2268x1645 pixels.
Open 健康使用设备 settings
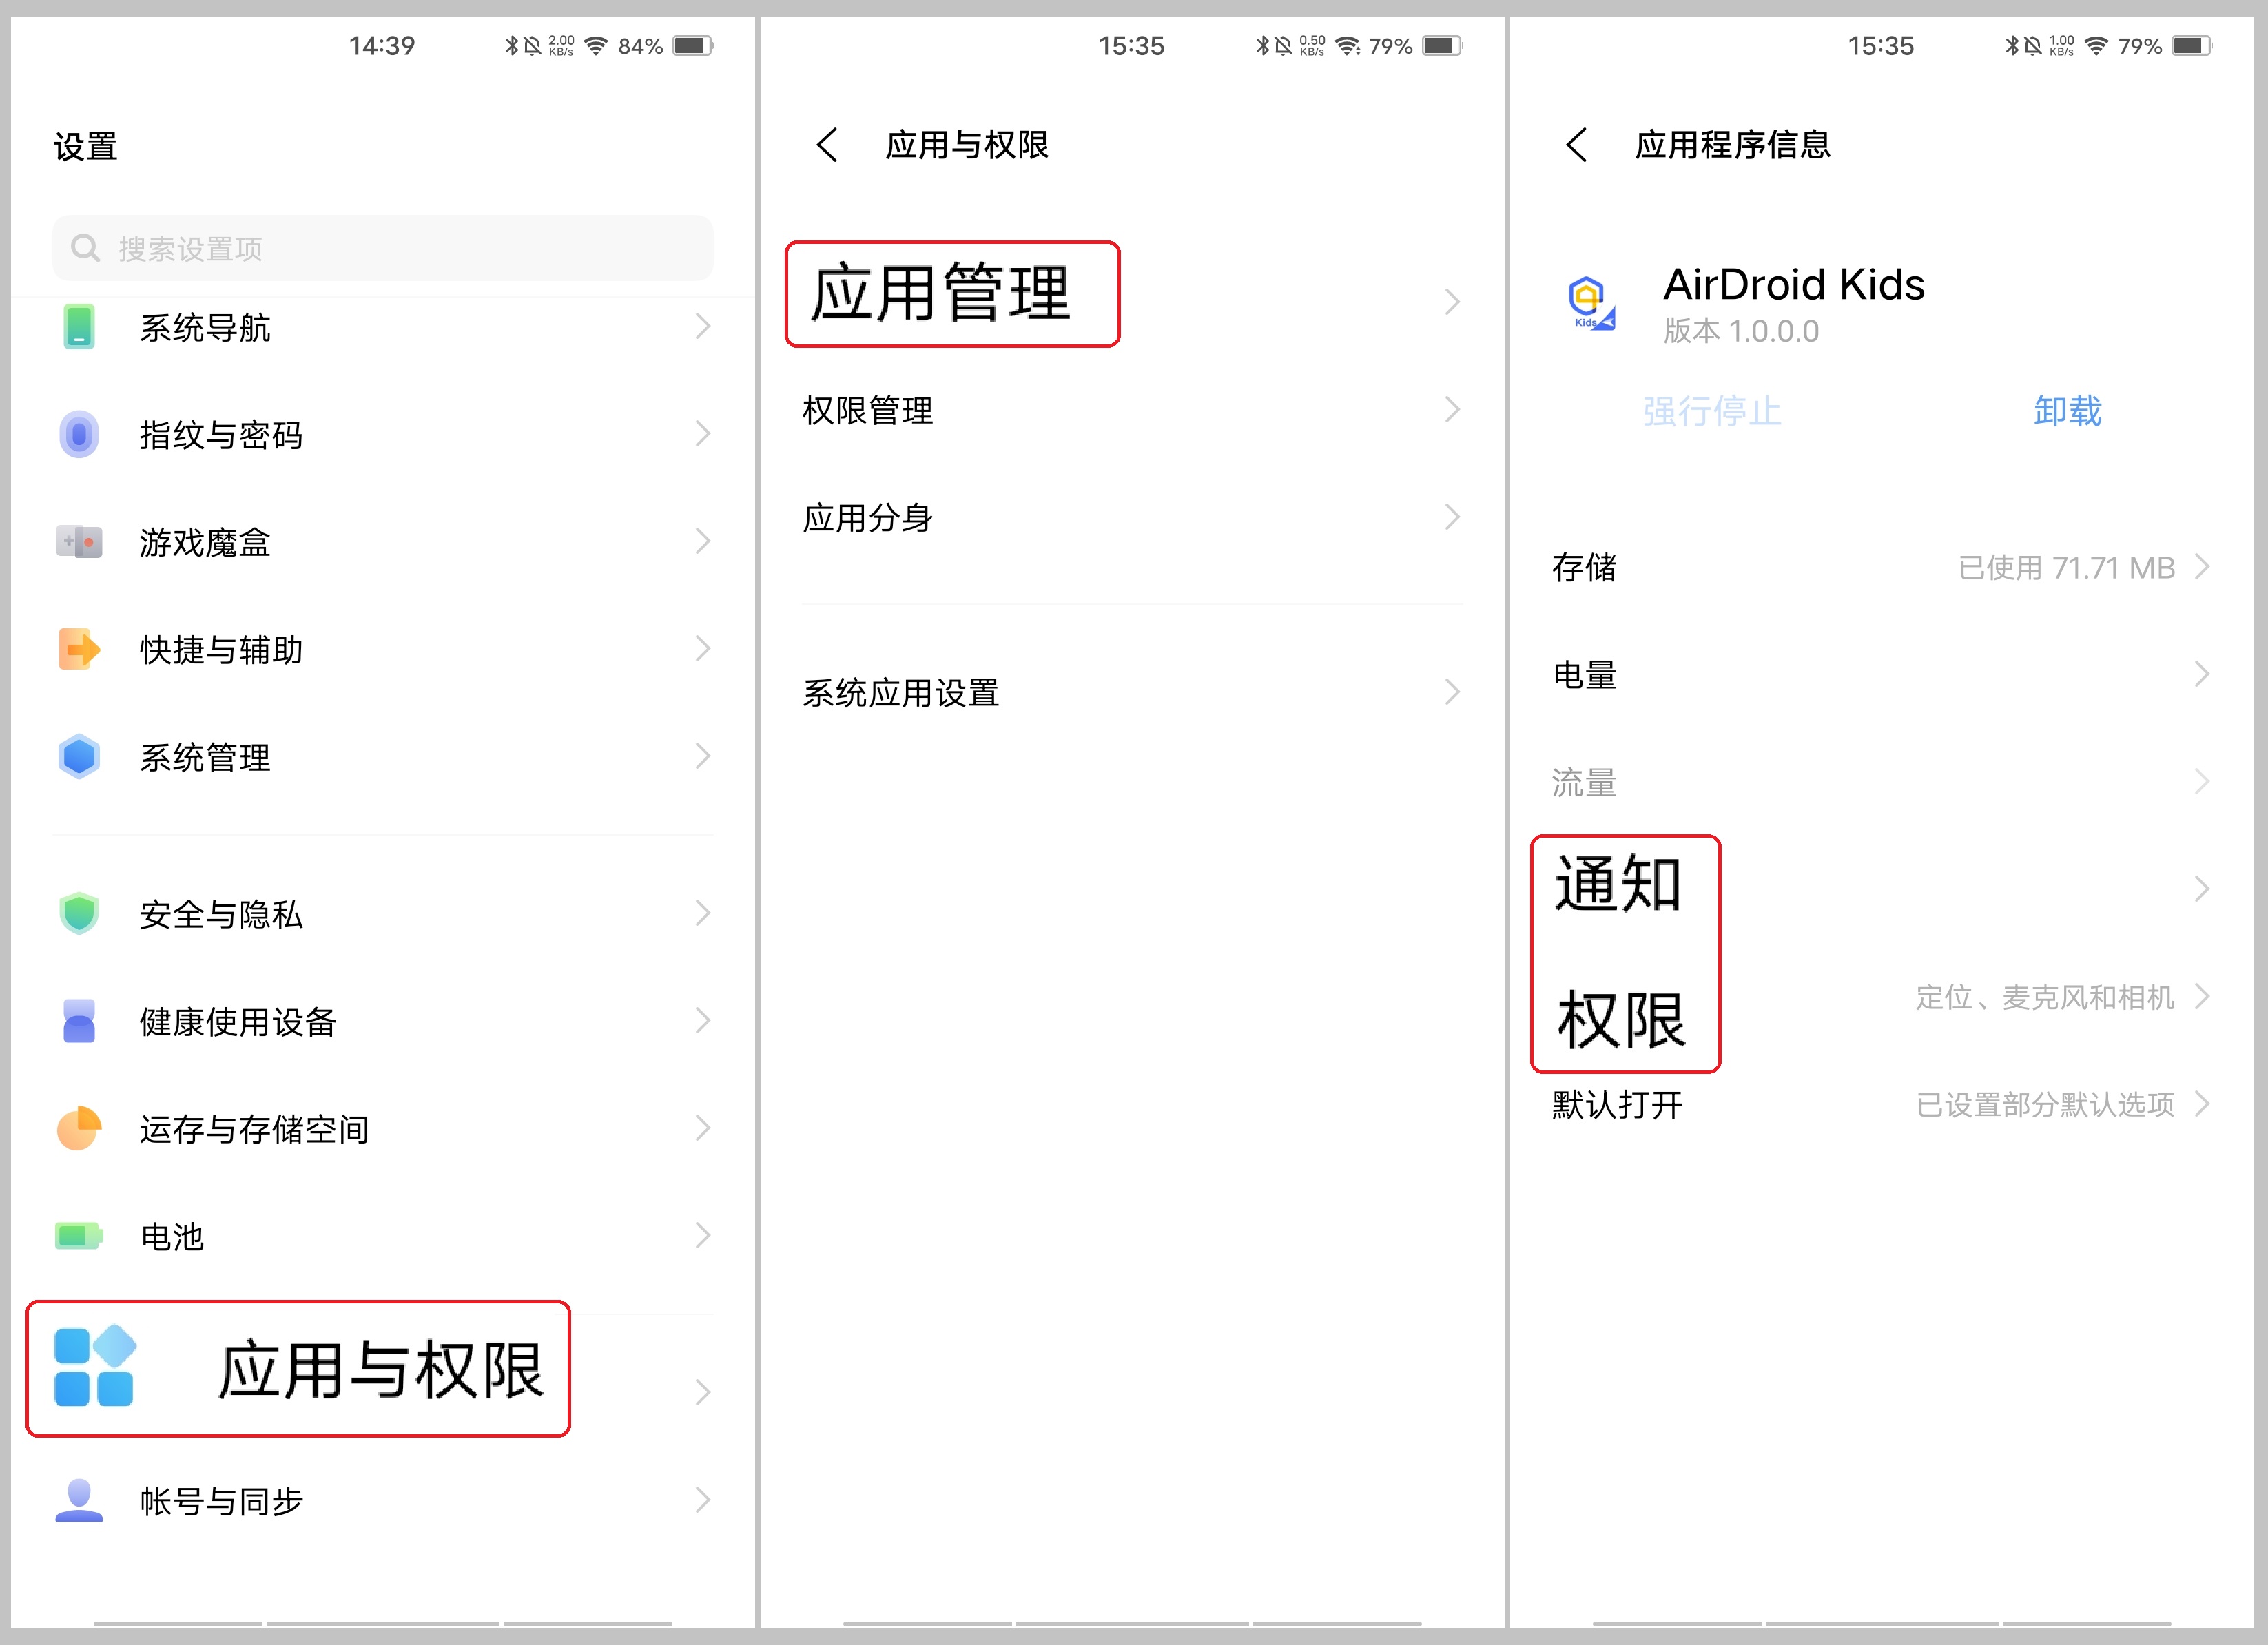(x=383, y=1021)
